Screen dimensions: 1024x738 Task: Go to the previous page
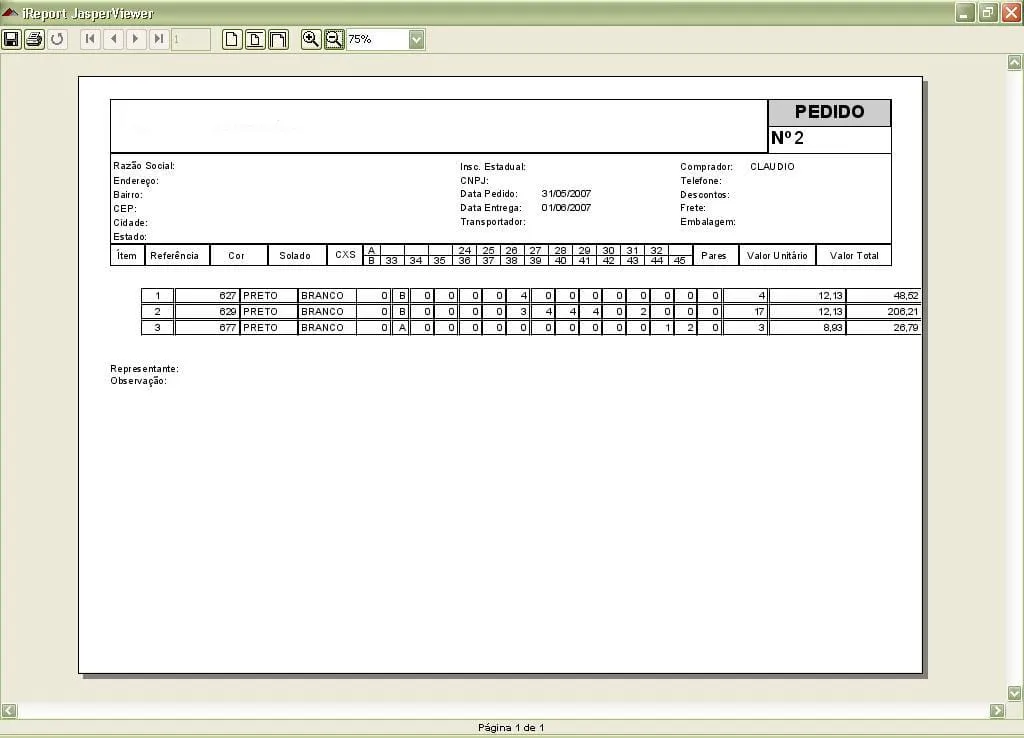(113, 39)
